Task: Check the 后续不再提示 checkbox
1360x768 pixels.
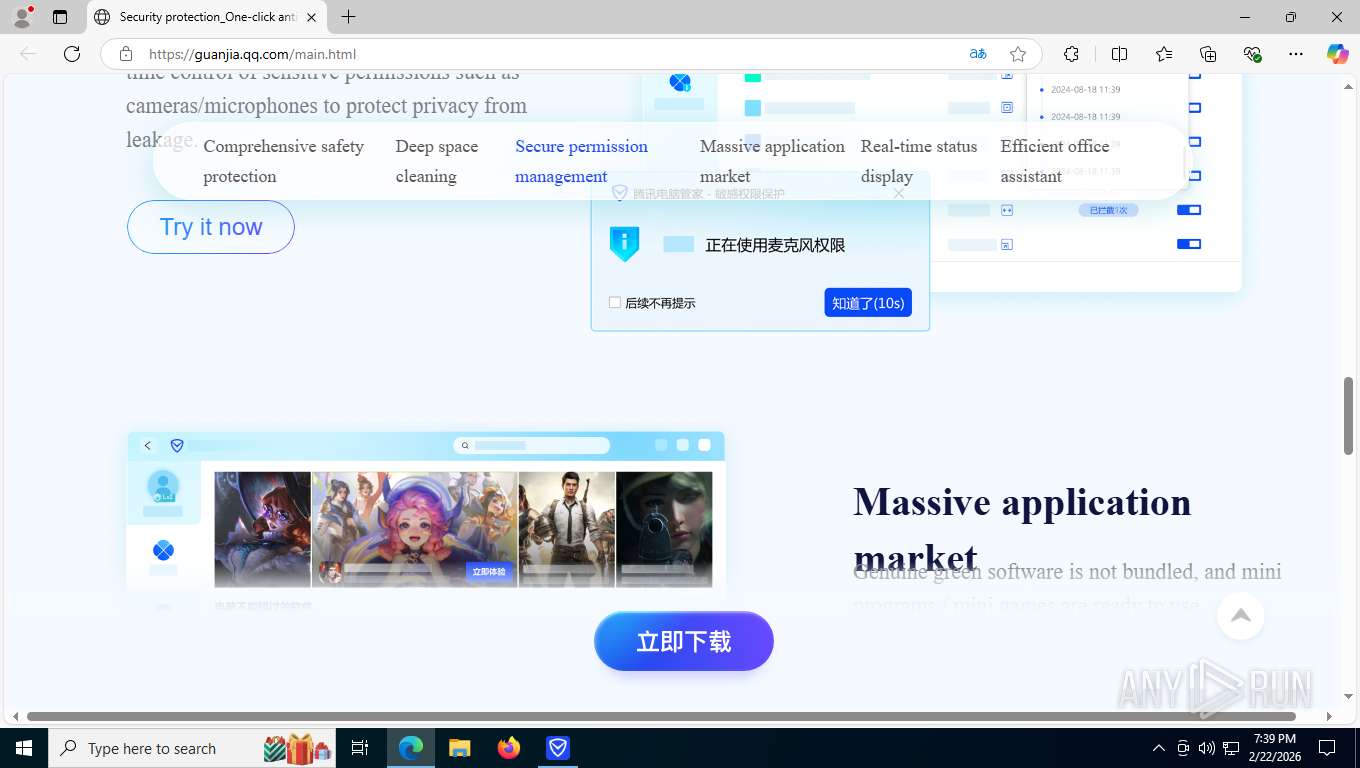Action: 615,302
